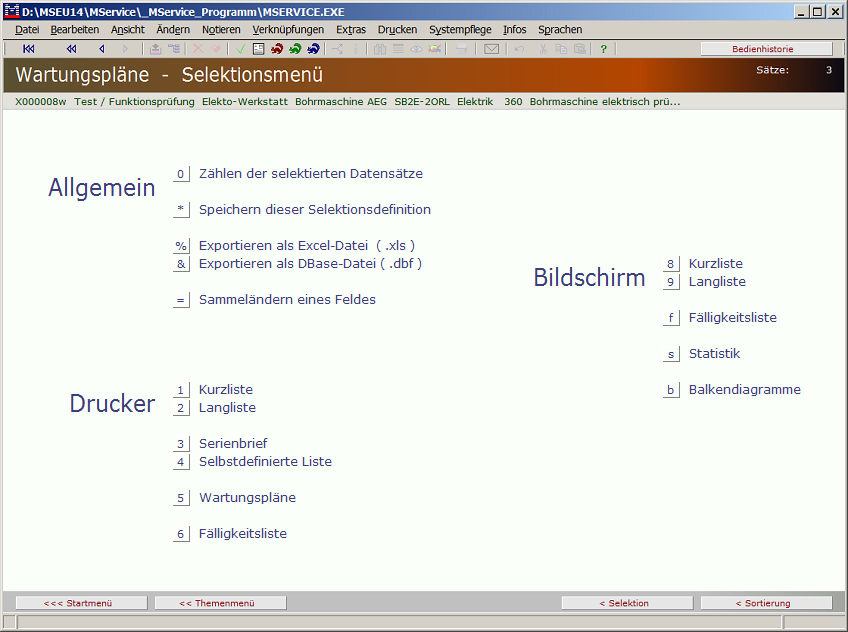Choose Exportieren als Excel-Datei option
The width and height of the screenshot is (848, 632).
pyautogui.click(x=306, y=245)
